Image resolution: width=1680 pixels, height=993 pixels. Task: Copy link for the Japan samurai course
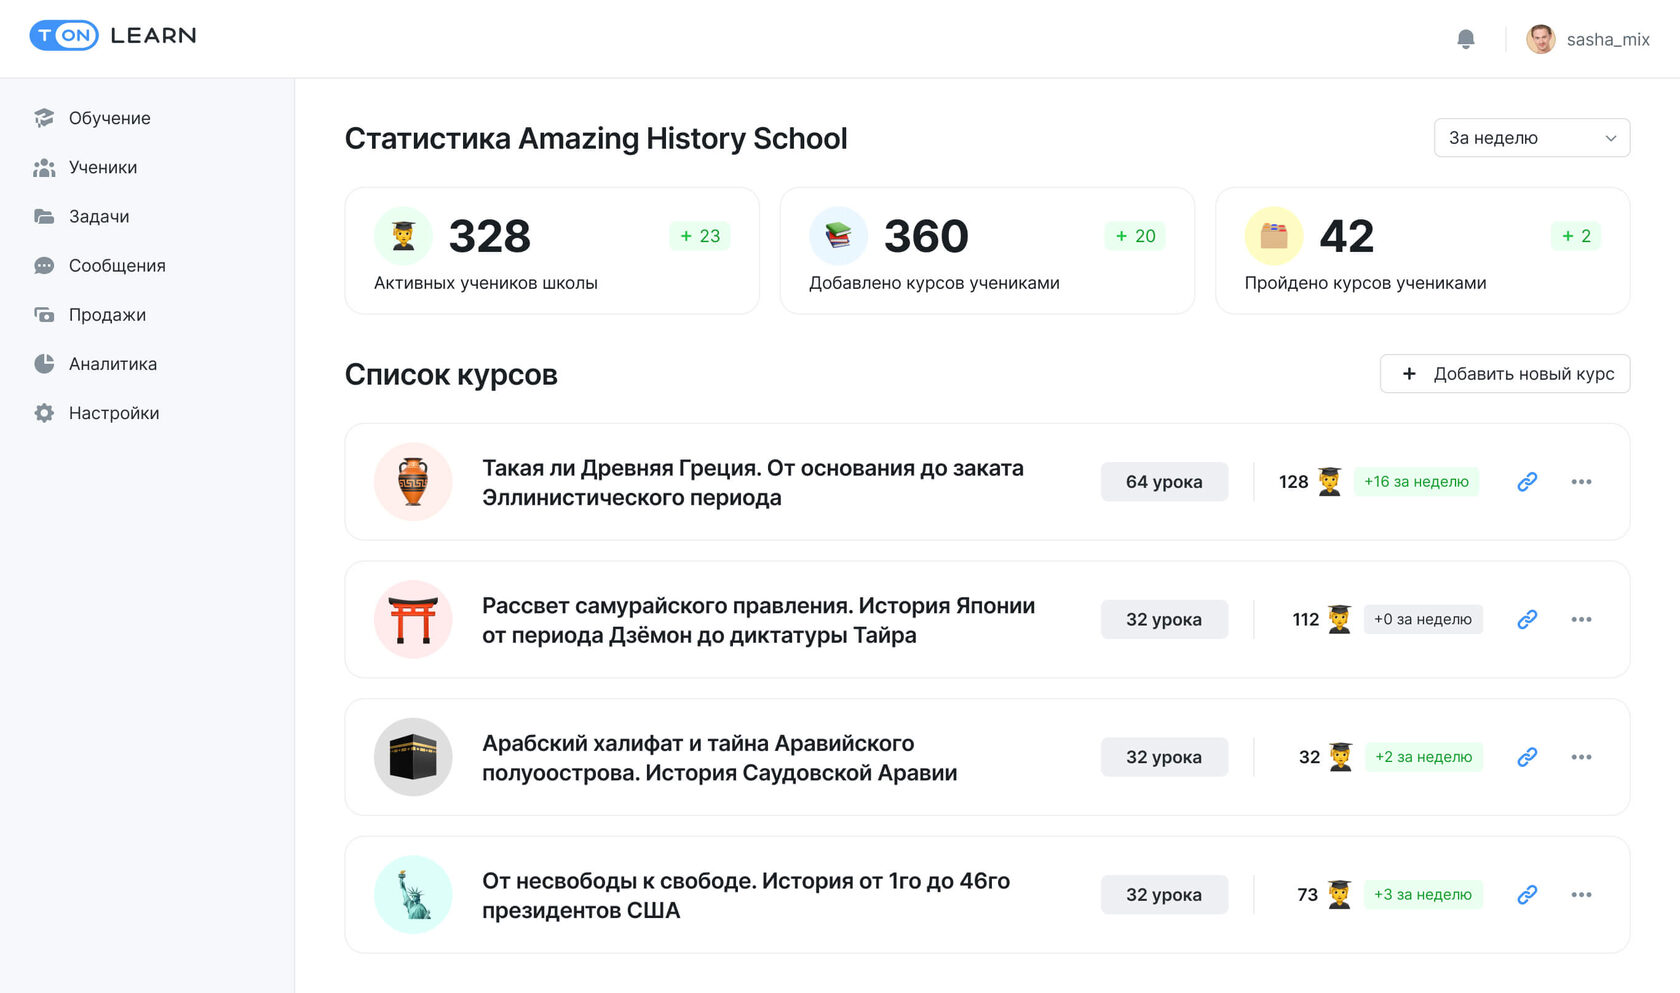click(x=1527, y=620)
